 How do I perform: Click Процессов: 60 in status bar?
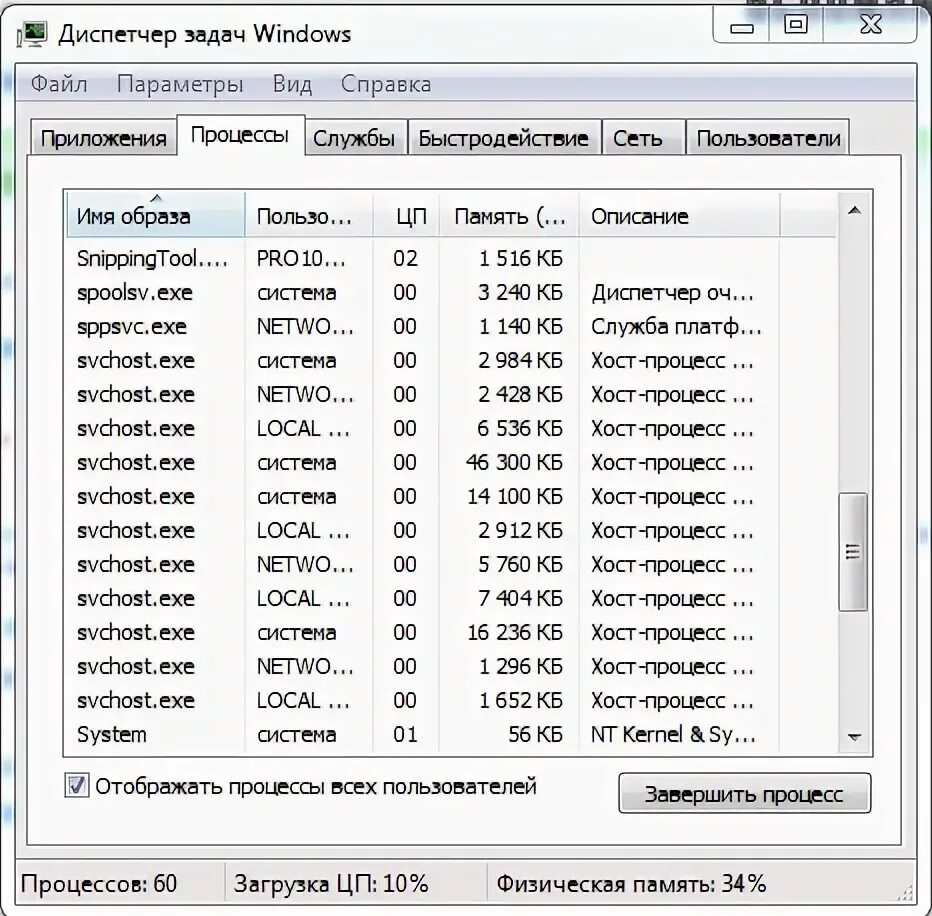coord(99,883)
